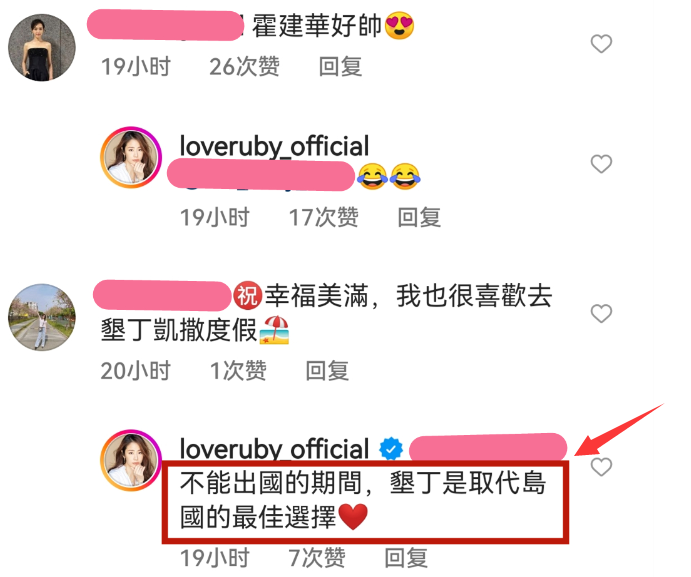Like the 霍建華好帥 comment with the heart
The image size is (691, 577).
(601, 44)
